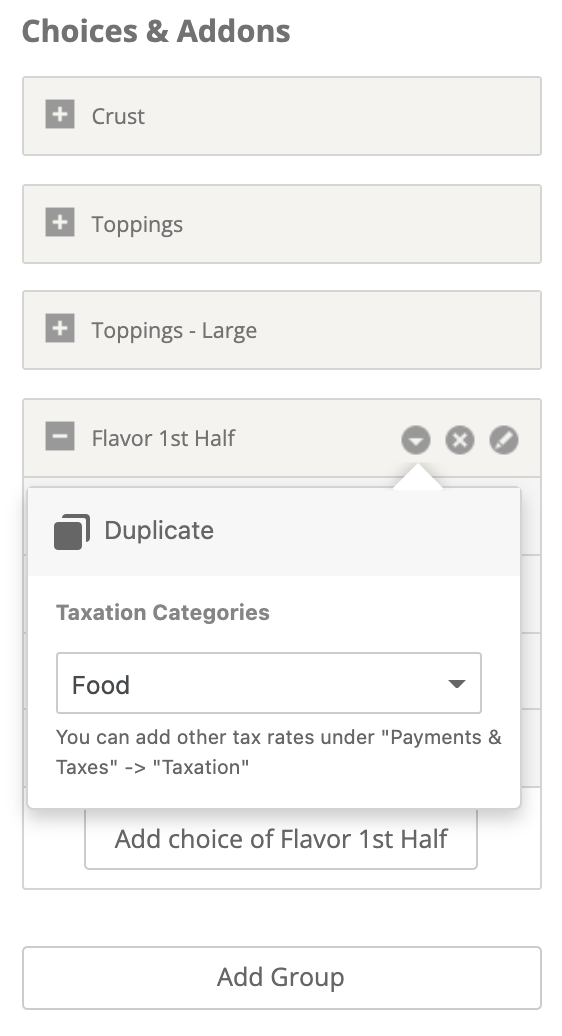The height and width of the screenshot is (1036, 562).
Task: Expand the Crust group plus icon
Action: 59,114
